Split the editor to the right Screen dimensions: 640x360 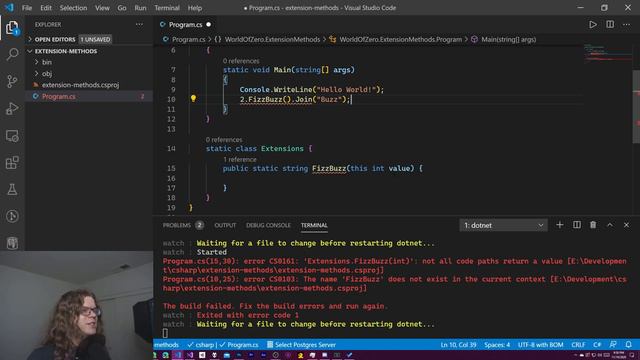click(610, 24)
